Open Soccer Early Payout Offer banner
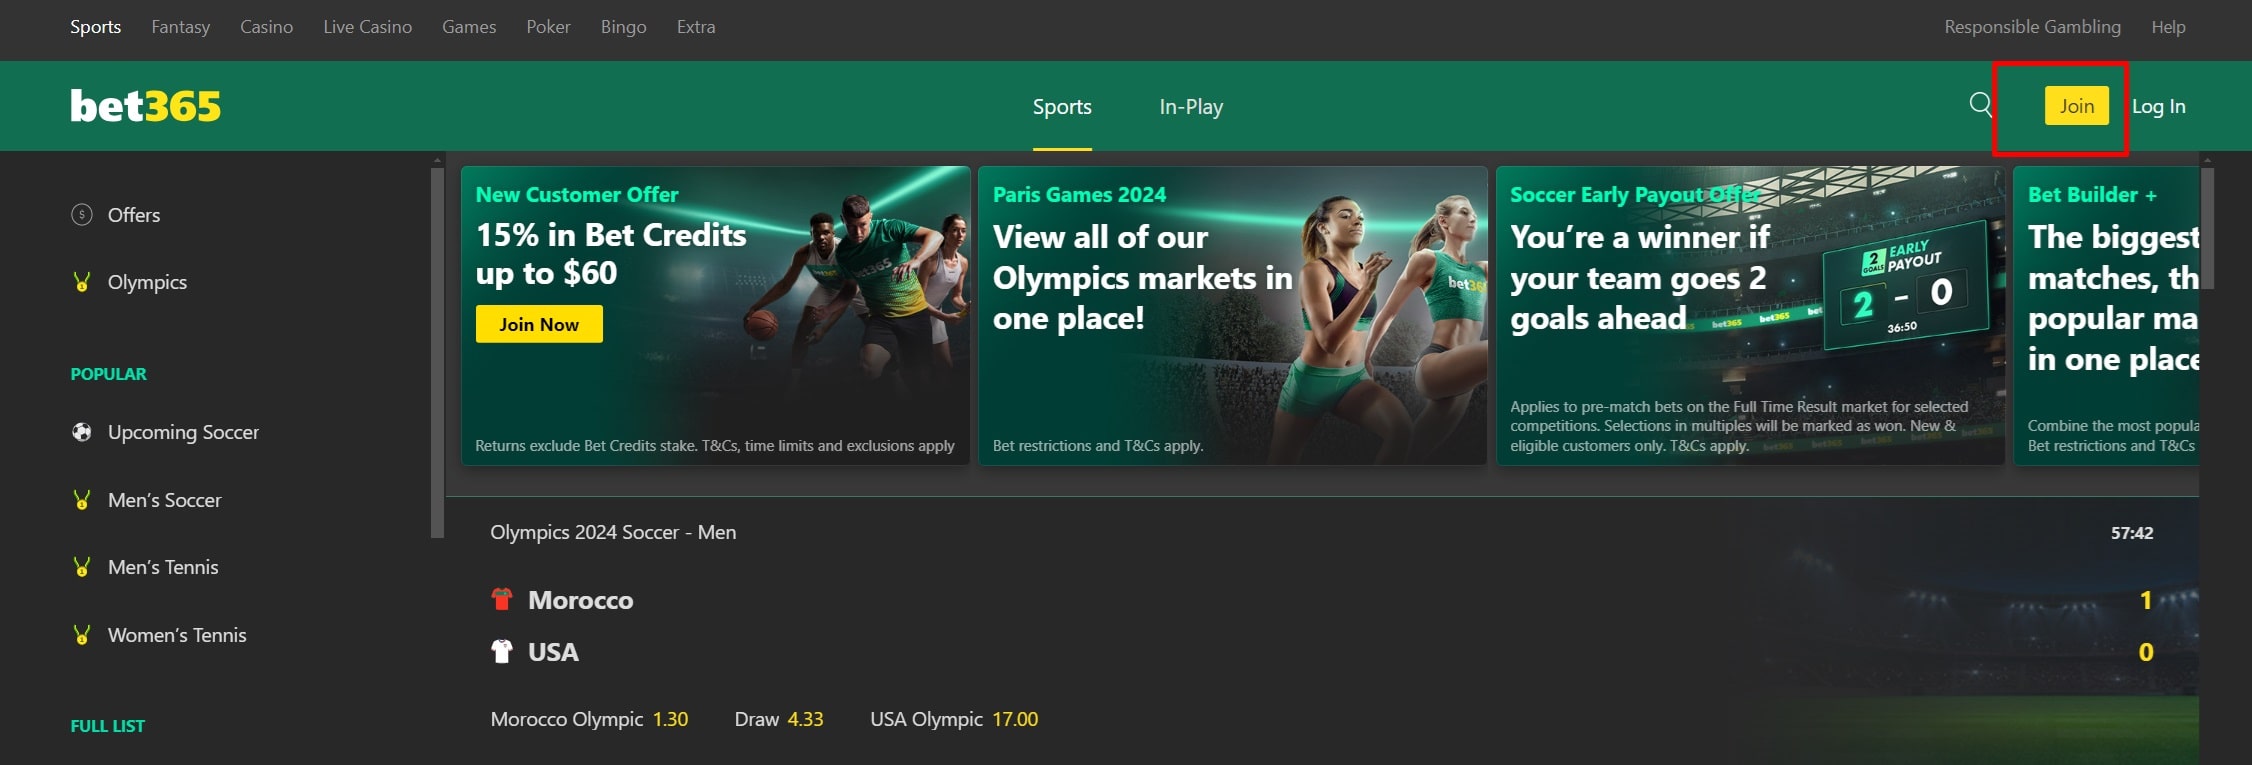Image resolution: width=2252 pixels, height=765 pixels. tap(1750, 315)
